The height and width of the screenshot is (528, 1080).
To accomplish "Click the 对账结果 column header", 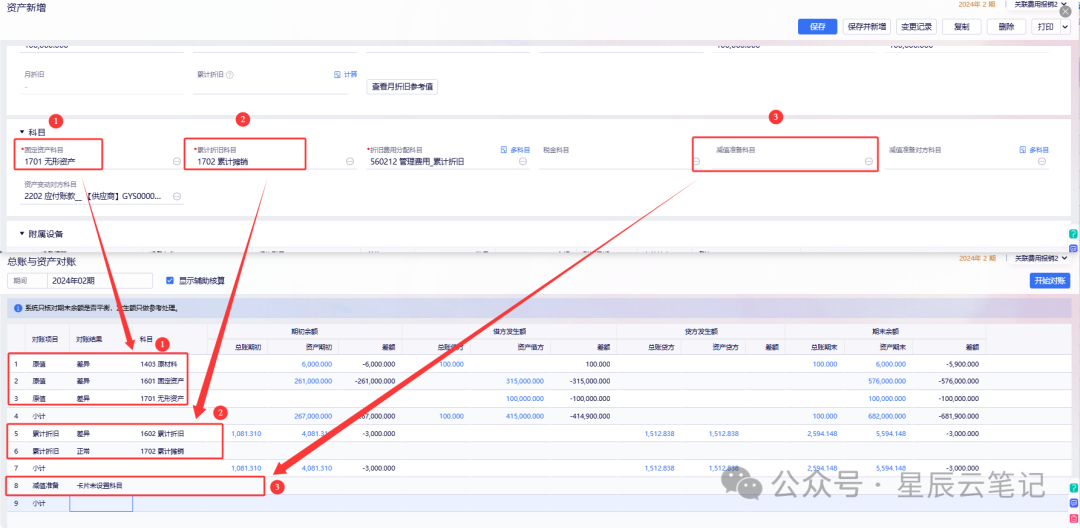I will [90, 339].
